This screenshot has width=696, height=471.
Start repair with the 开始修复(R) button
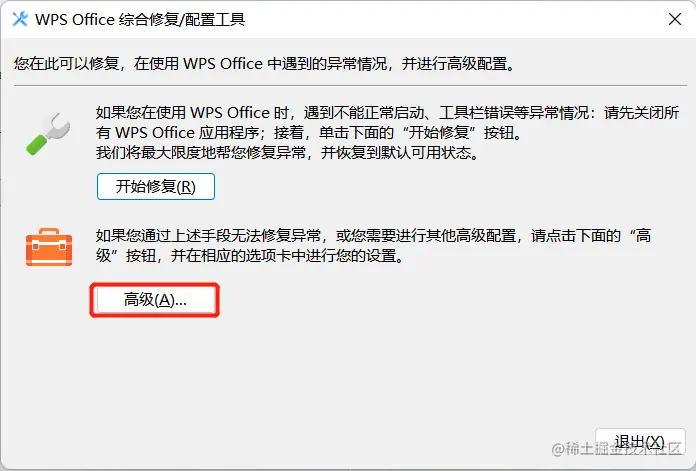[156, 186]
